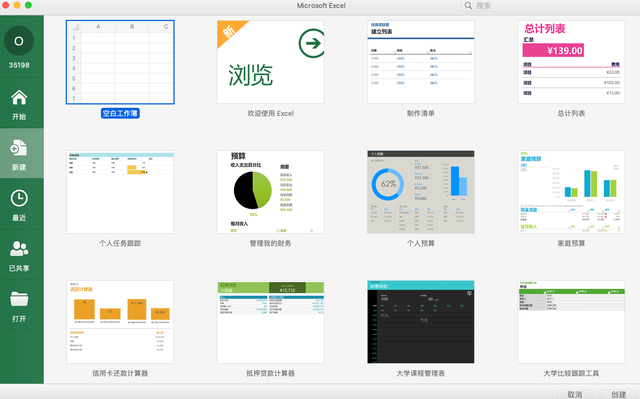Pick the 大学比较跟踪工具 template thumbnail
Image resolution: width=640 pixels, height=399 pixels.
pos(571,322)
